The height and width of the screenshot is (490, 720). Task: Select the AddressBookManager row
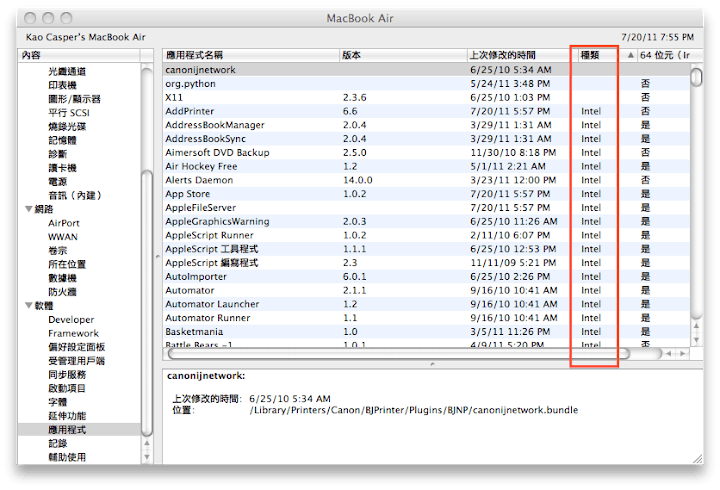pos(426,125)
